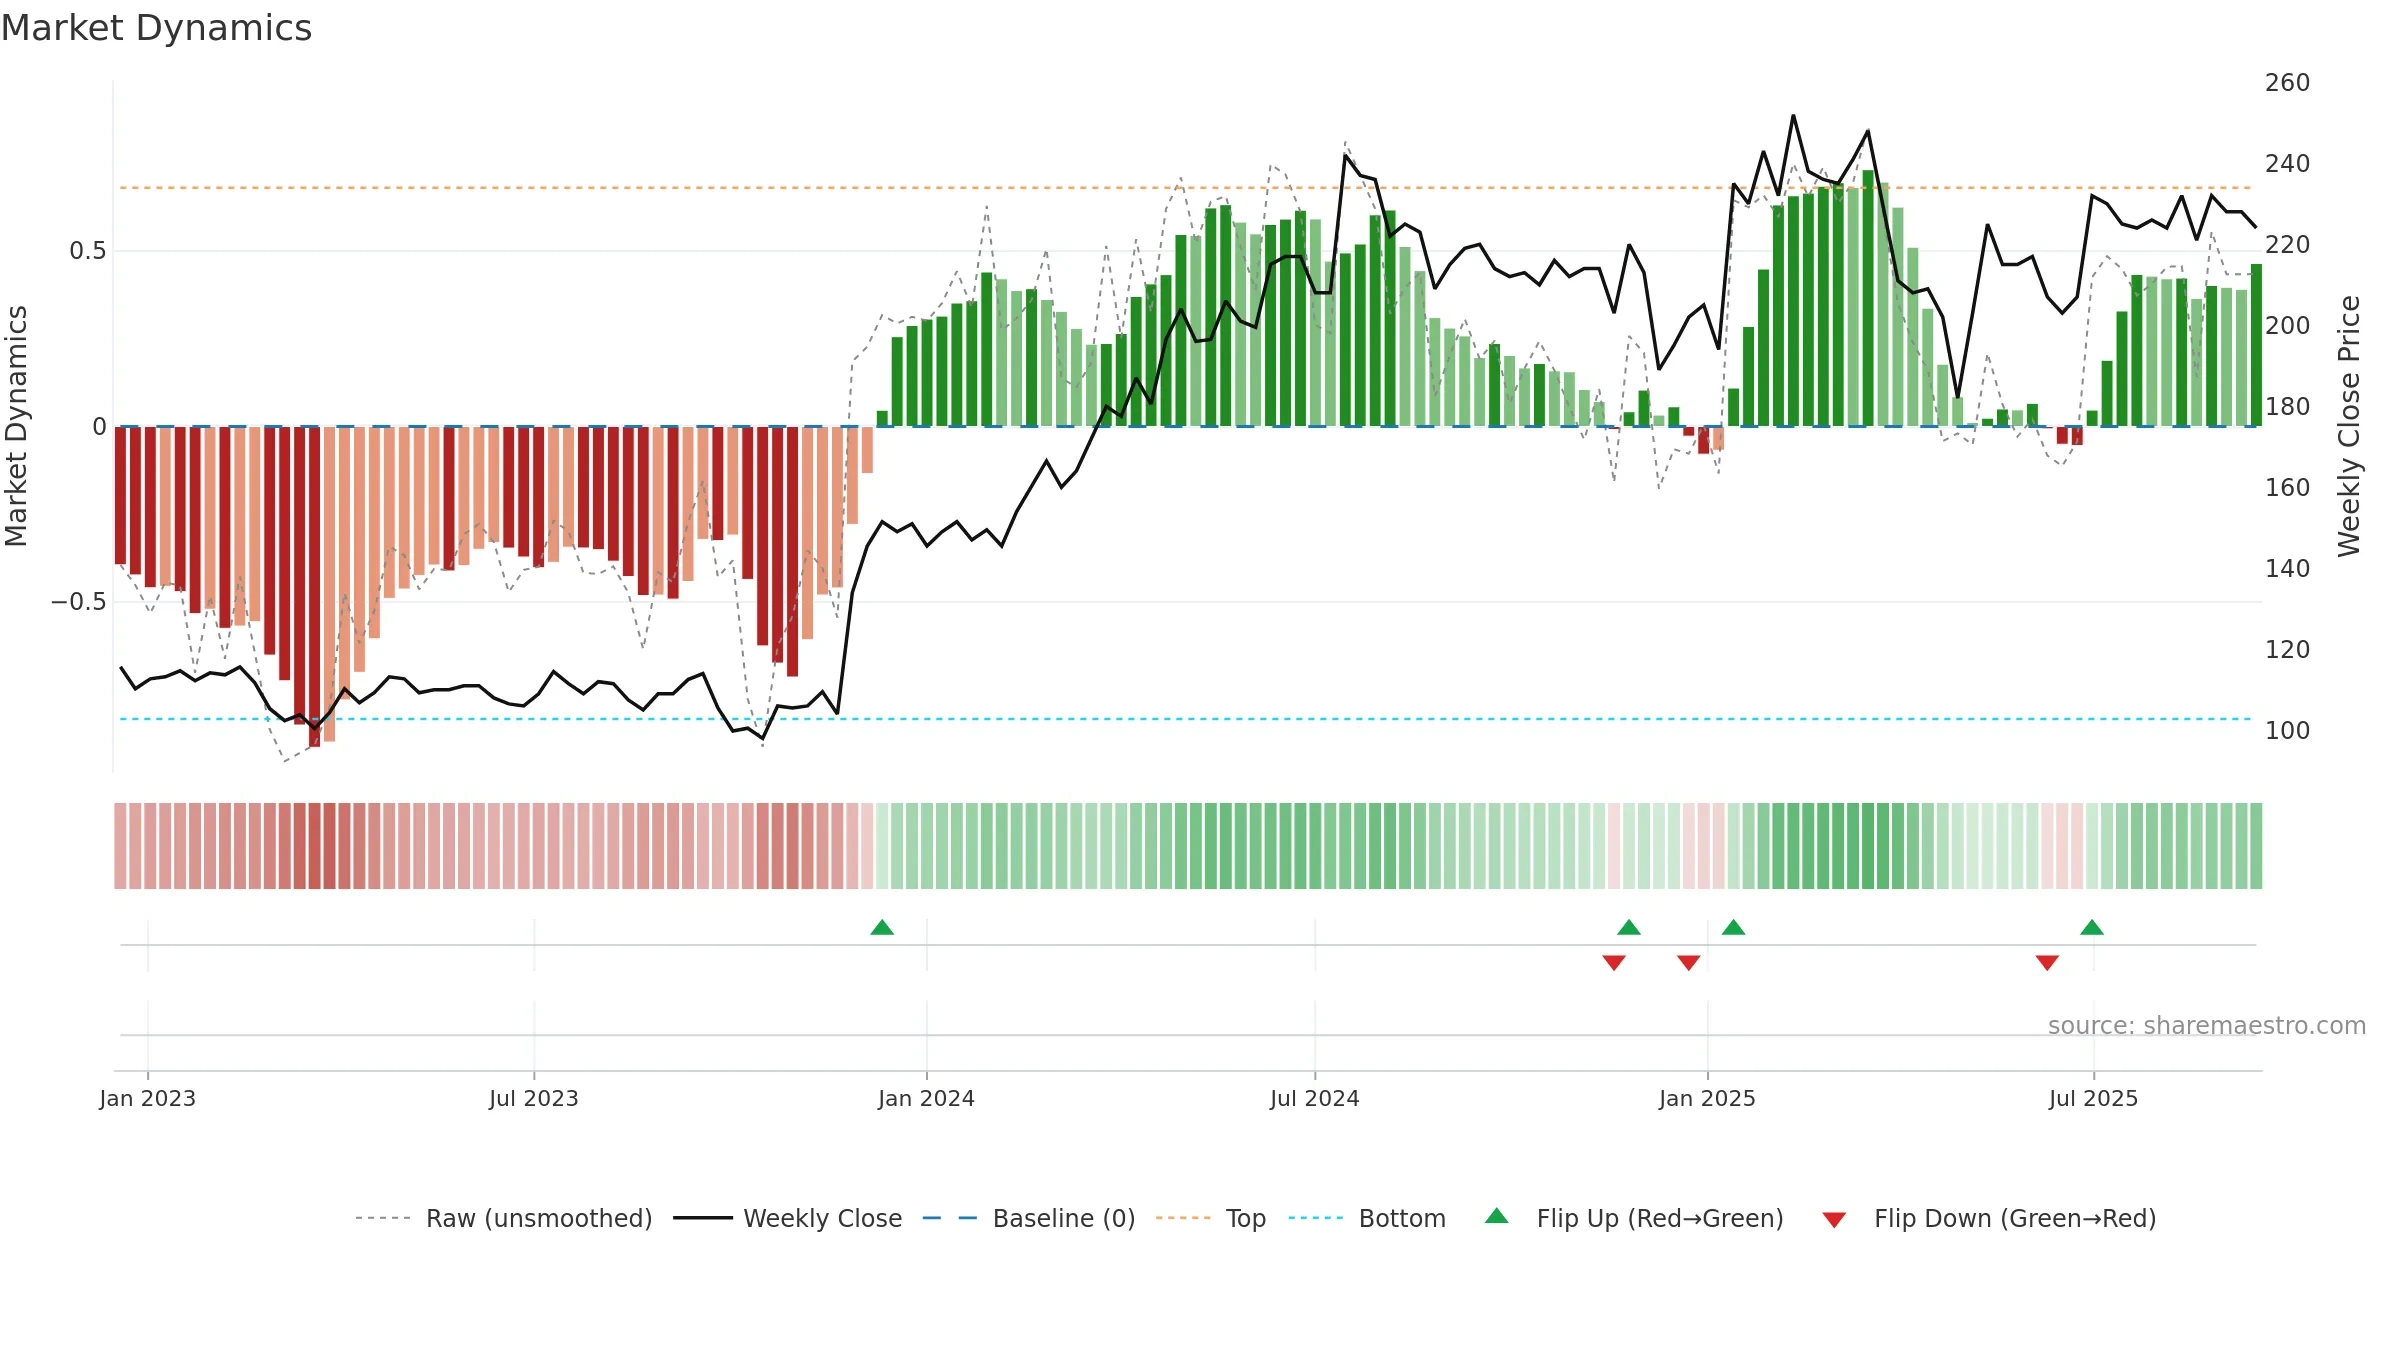Viewport: 2400px width, 1350px height.
Task: Click the 120 right-axis tick label
Action: pos(2288,650)
